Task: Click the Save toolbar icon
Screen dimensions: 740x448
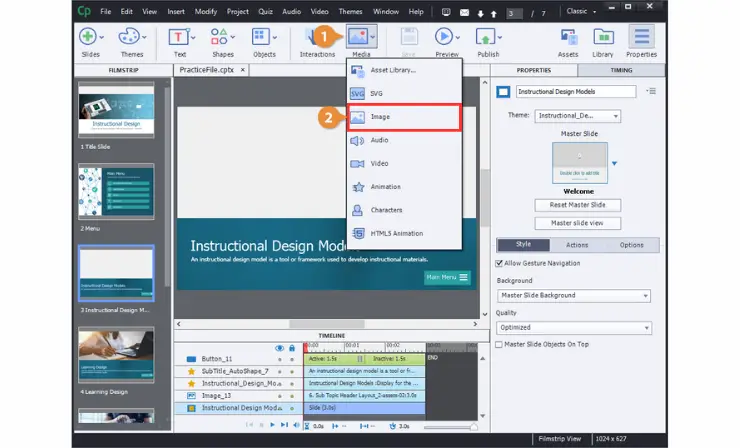Action: [x=409, y=37]
